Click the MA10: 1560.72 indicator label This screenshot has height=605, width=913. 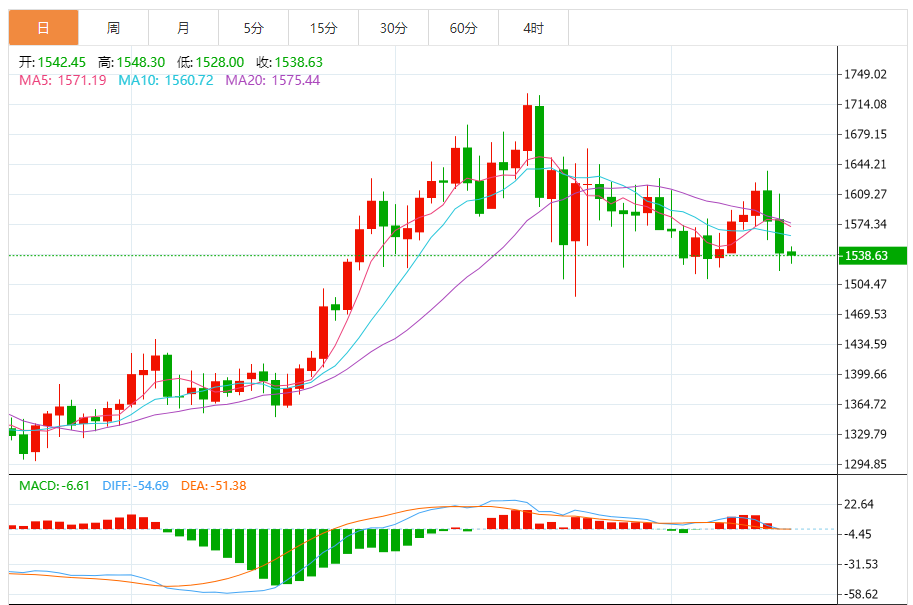click(x=166, y=80)
